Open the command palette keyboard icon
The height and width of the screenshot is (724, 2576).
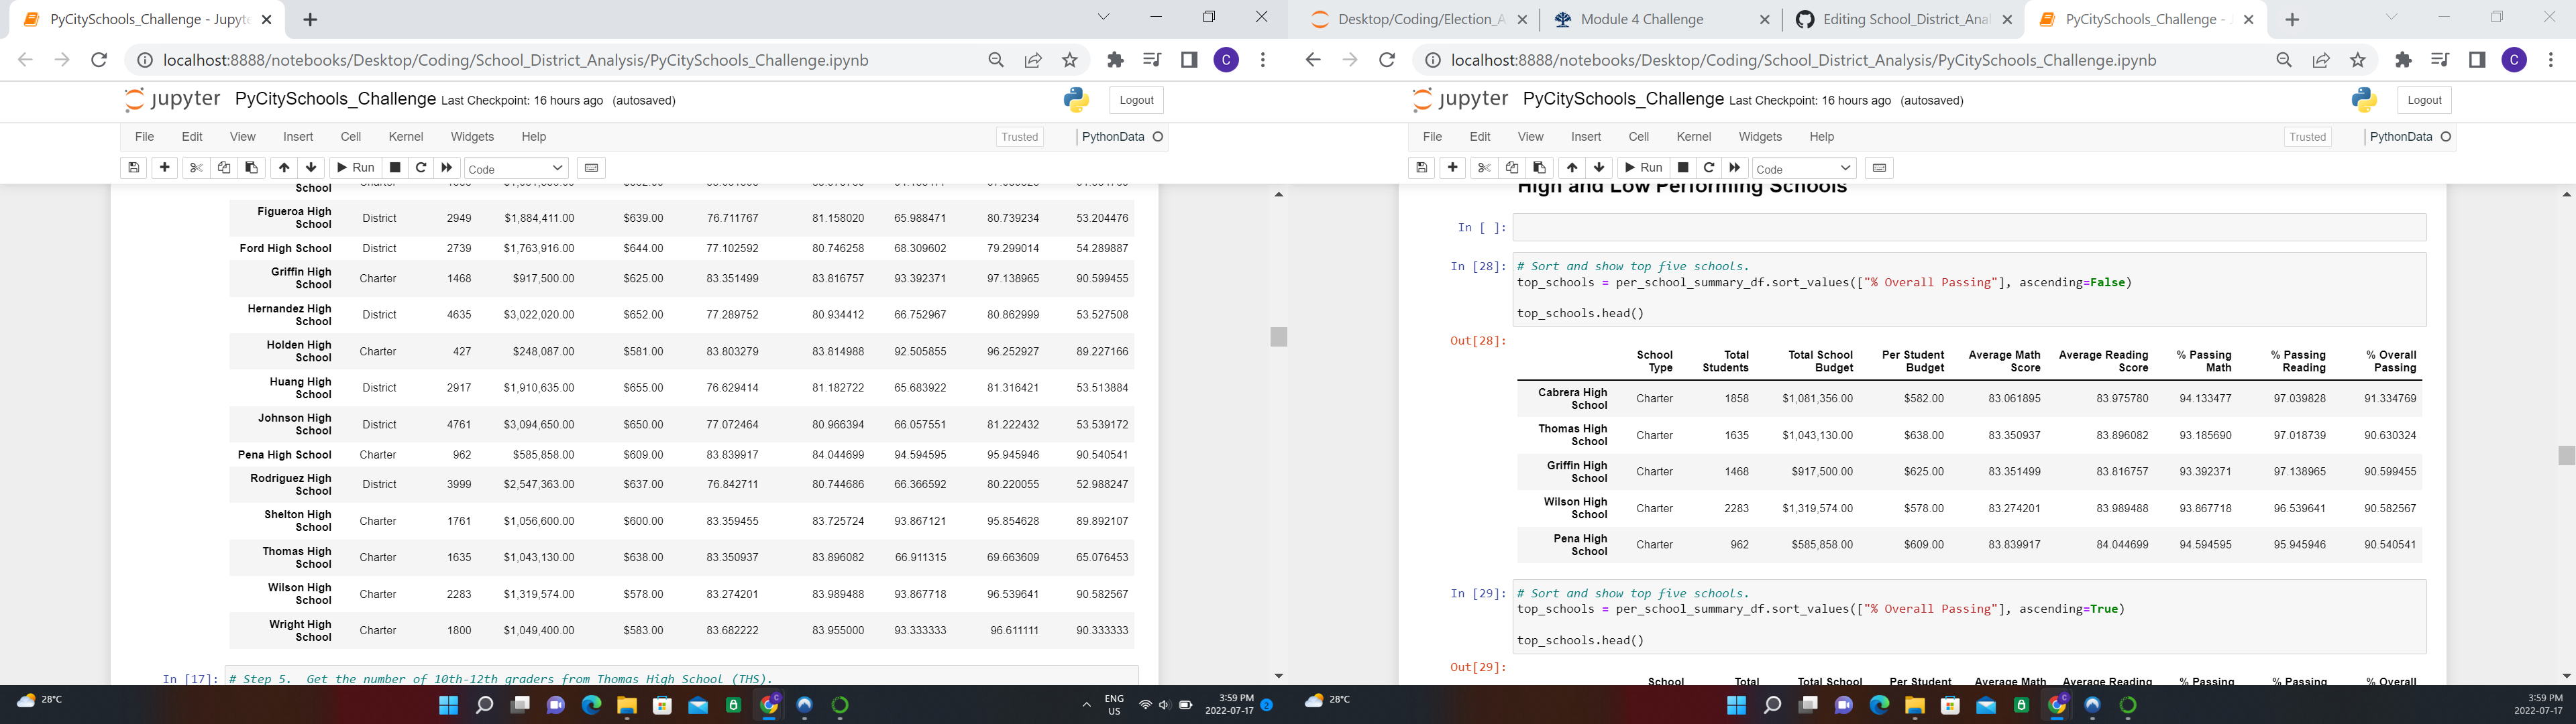pos(592,167)
